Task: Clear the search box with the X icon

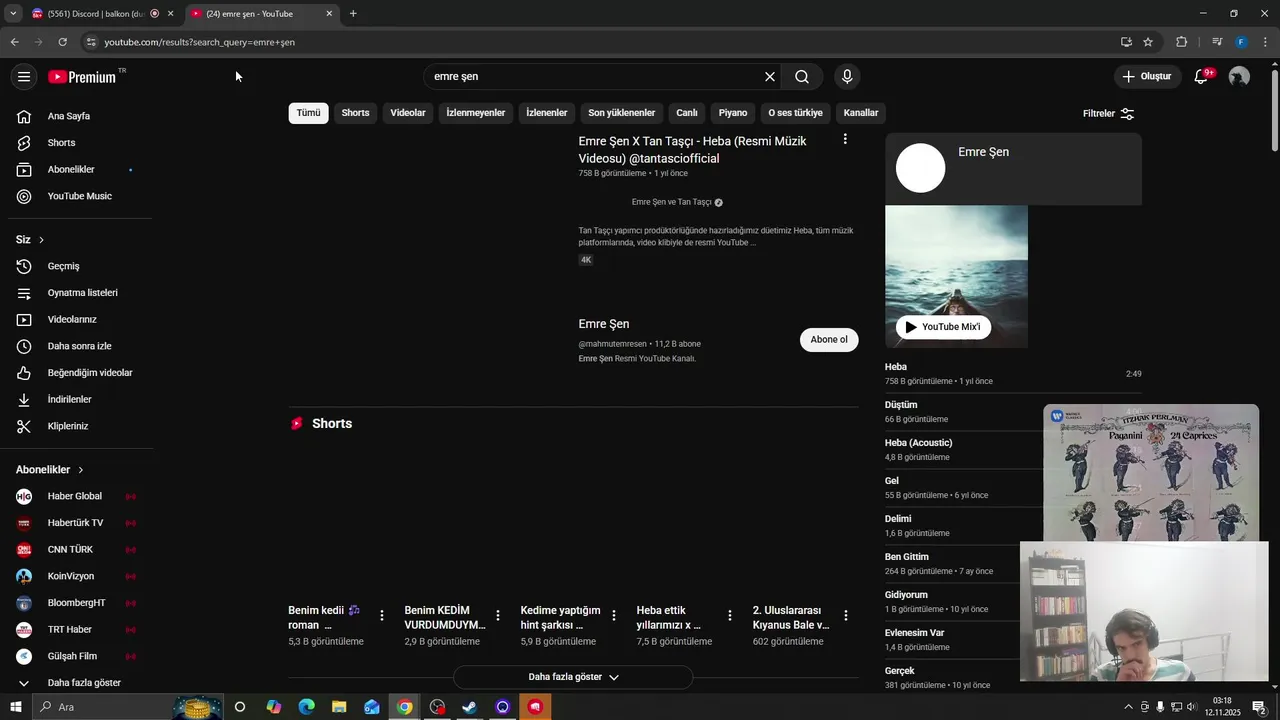Action: click(x=770, y=77)
